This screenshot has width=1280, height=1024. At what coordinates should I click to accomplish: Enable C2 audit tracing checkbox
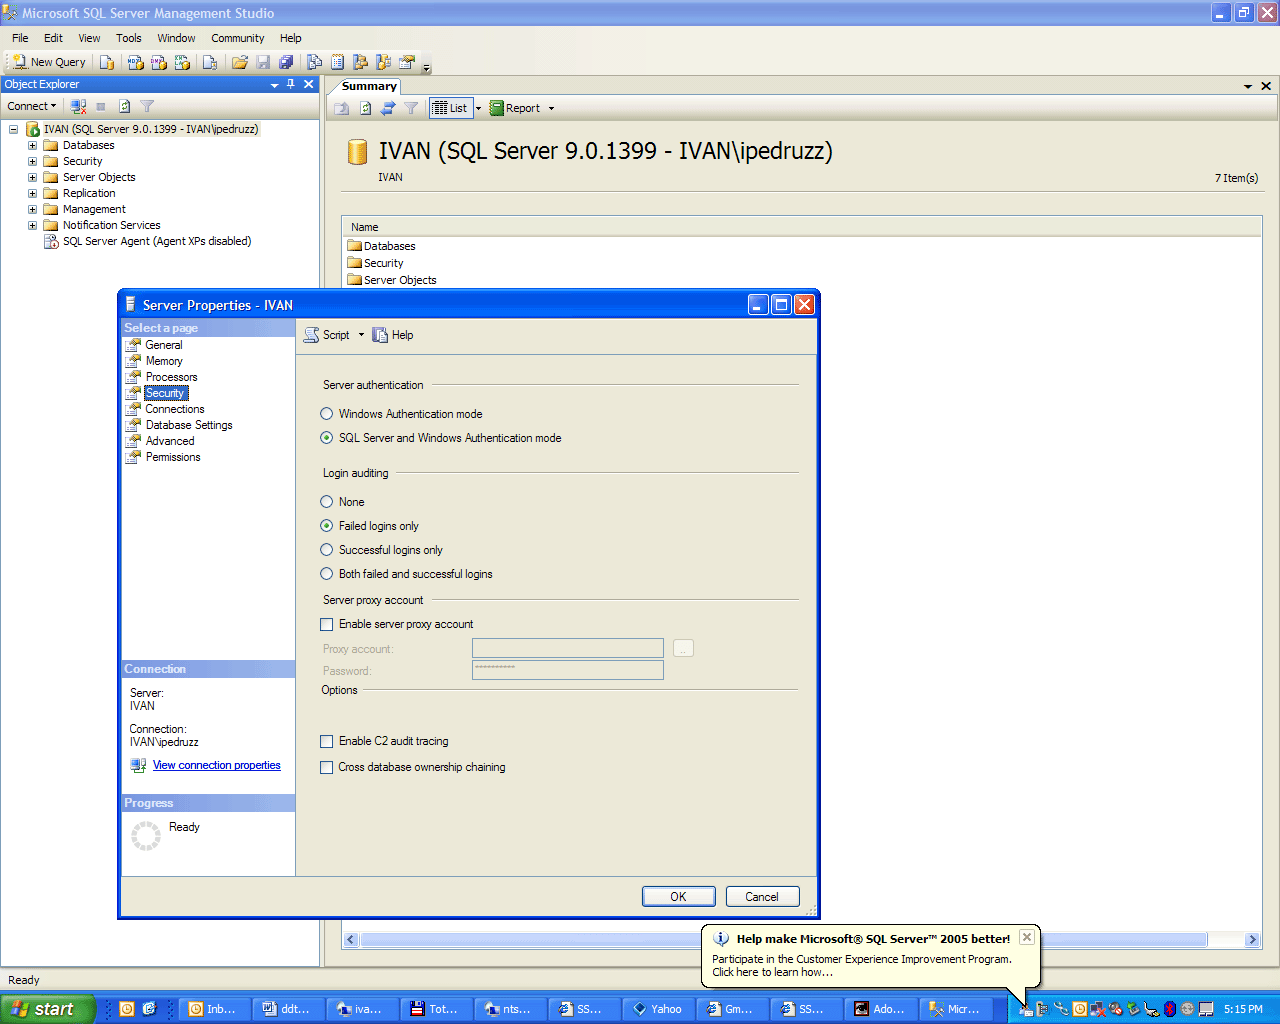coord(326,742)
